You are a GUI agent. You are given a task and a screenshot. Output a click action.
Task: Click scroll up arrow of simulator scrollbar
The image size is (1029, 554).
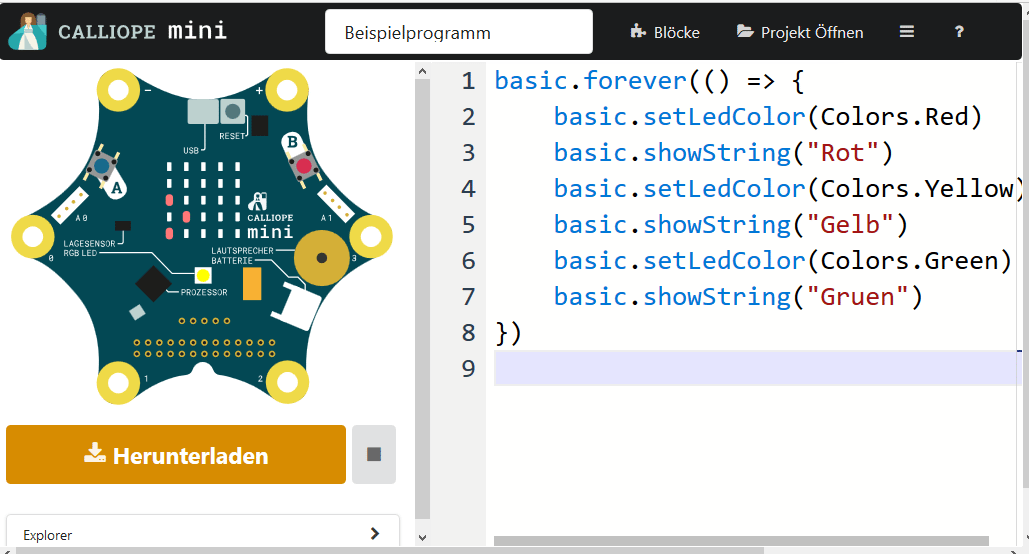coord(422,71)
